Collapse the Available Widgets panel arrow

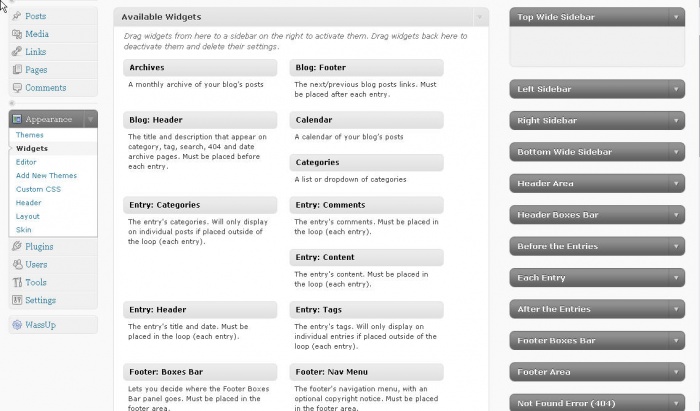click(x=480, y=17)
